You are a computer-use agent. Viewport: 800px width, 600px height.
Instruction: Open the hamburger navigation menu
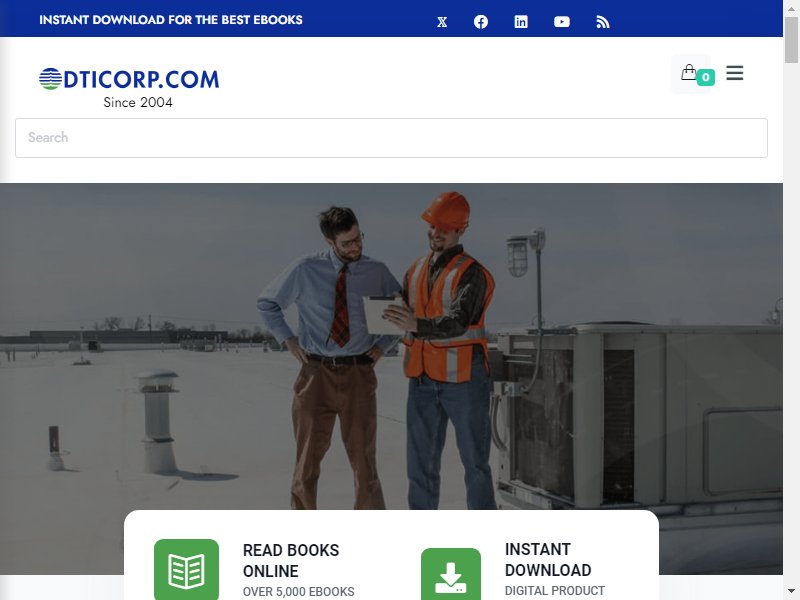coord(735,73)
